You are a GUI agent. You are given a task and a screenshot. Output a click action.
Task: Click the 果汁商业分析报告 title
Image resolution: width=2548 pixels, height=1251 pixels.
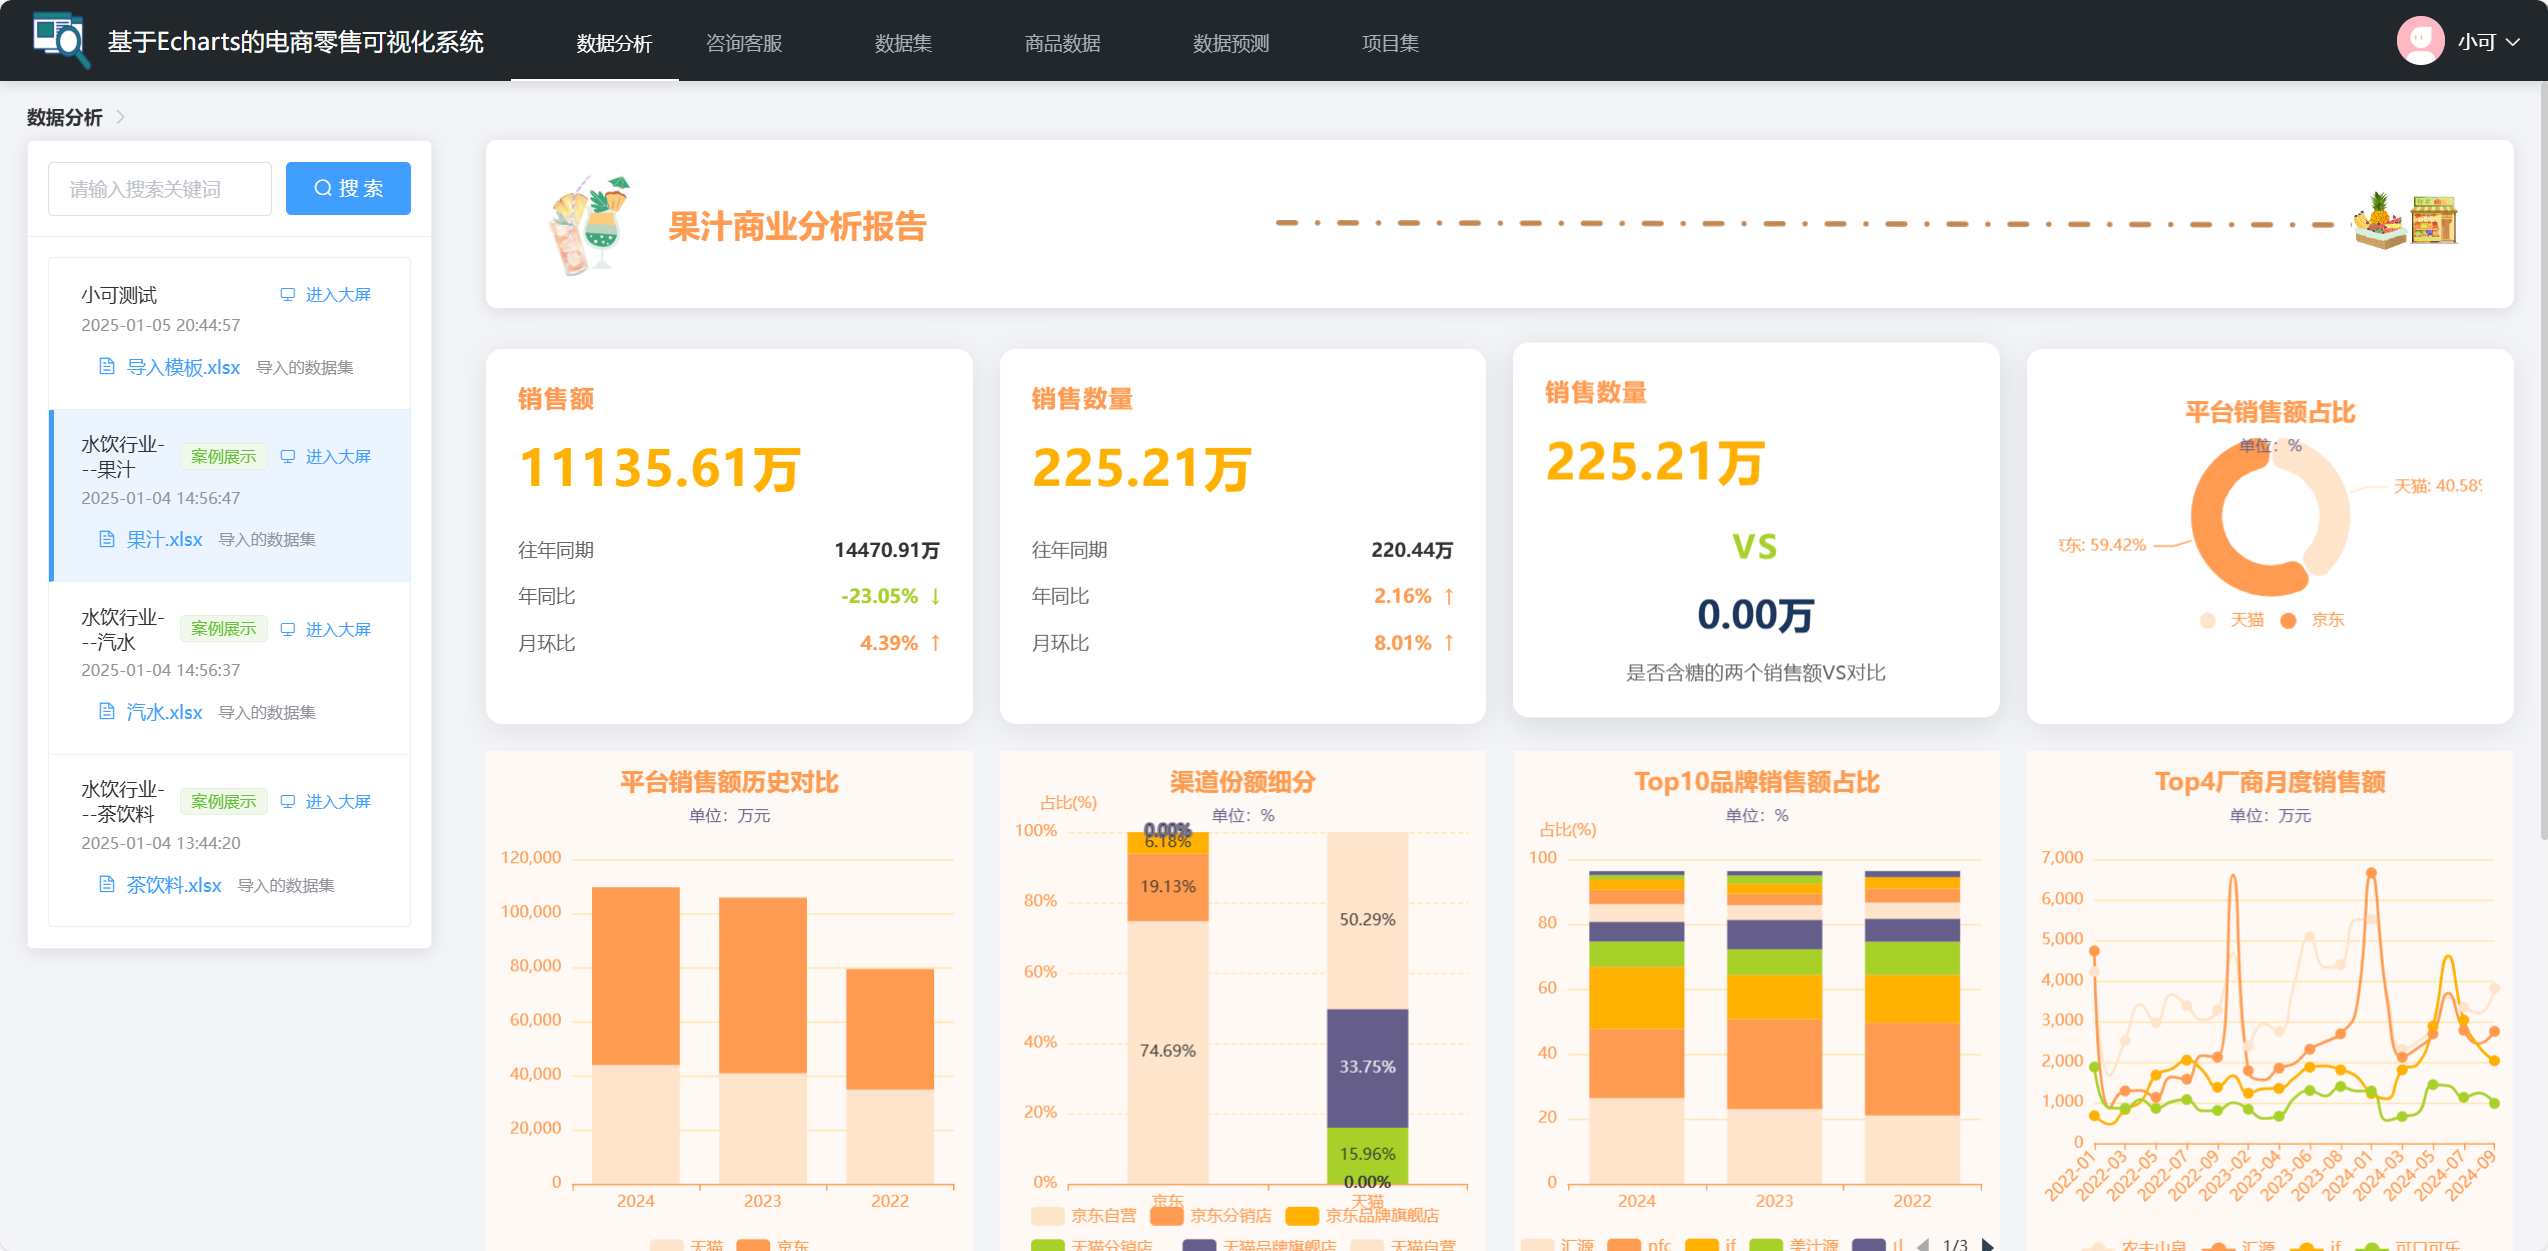point(797,227)
